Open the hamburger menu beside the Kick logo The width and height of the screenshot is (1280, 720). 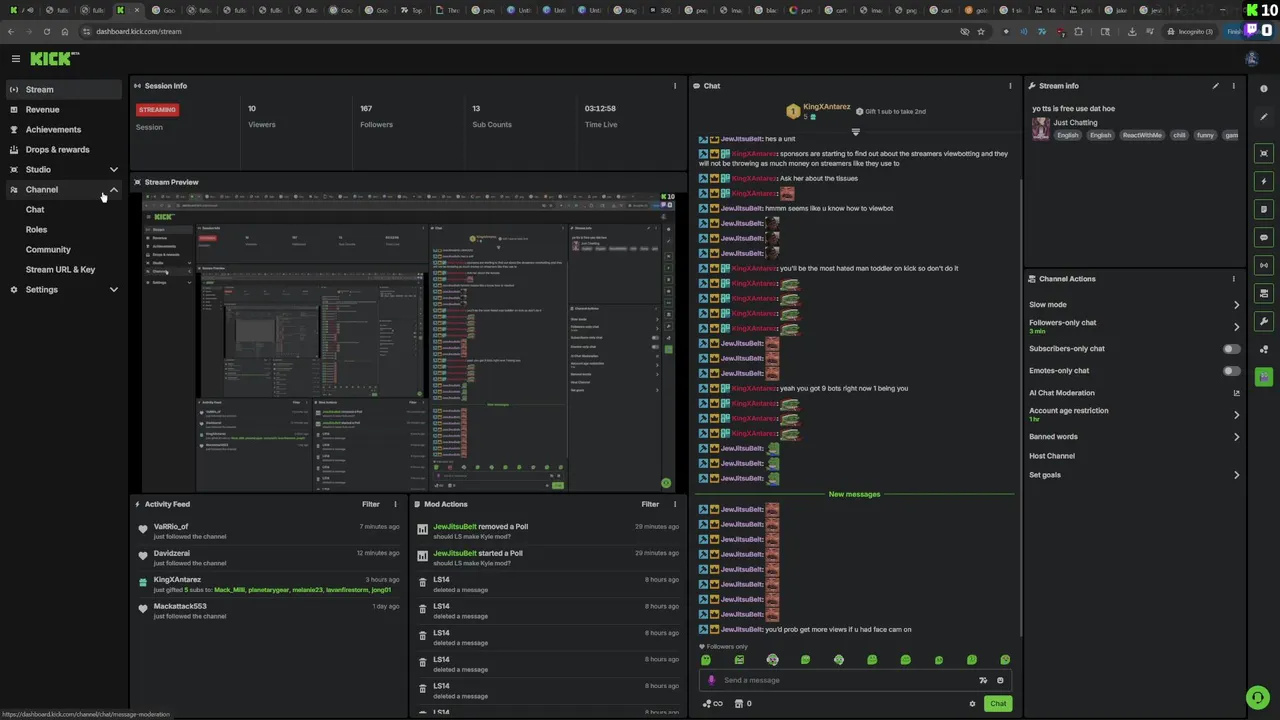15,59
